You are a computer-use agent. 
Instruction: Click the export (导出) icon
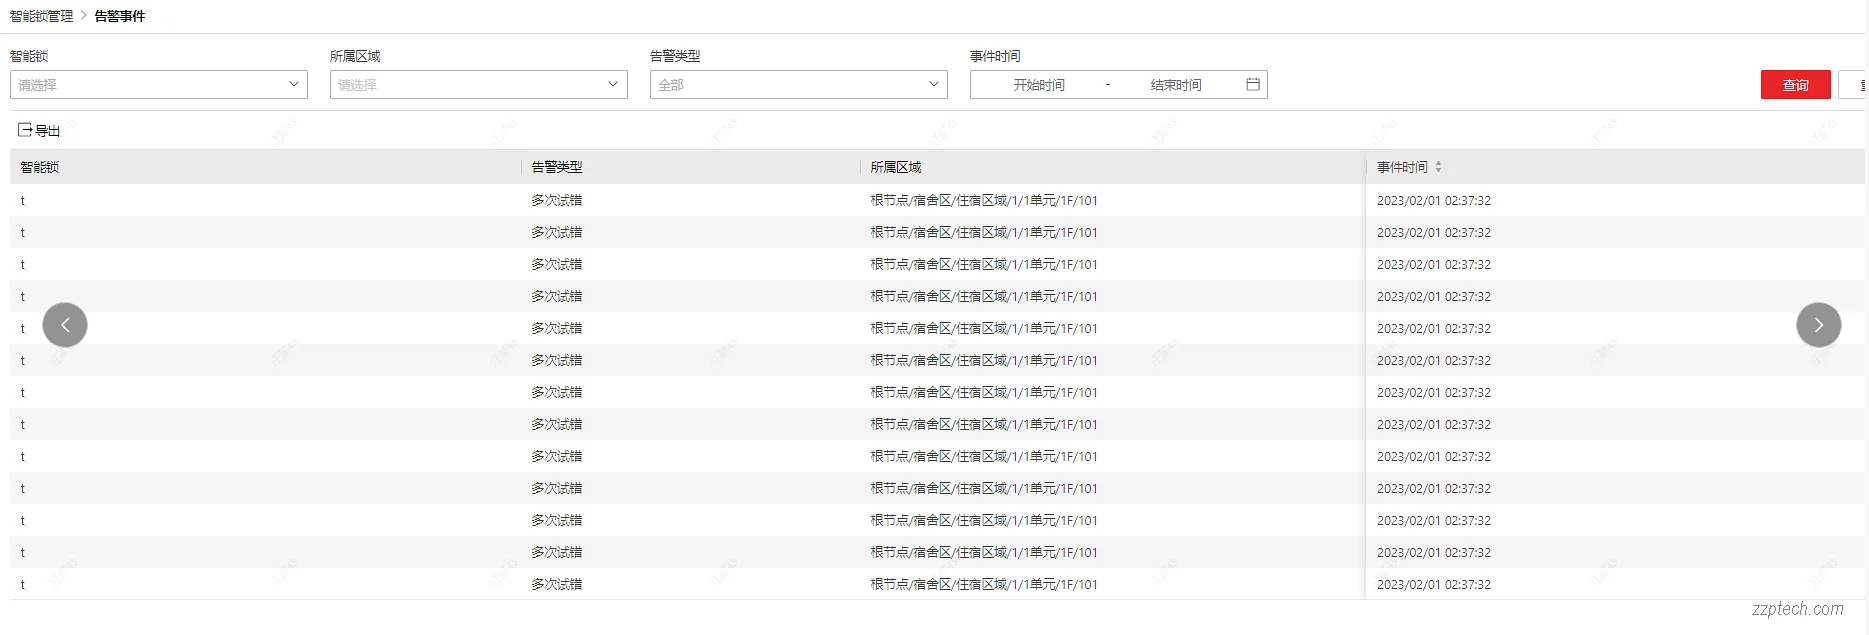tap(25, 130)
